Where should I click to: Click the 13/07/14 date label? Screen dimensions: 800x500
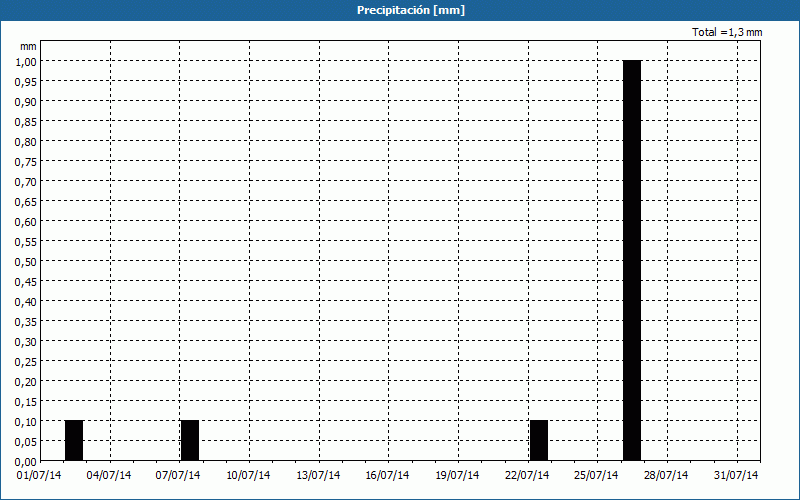(x=318, y=475)
